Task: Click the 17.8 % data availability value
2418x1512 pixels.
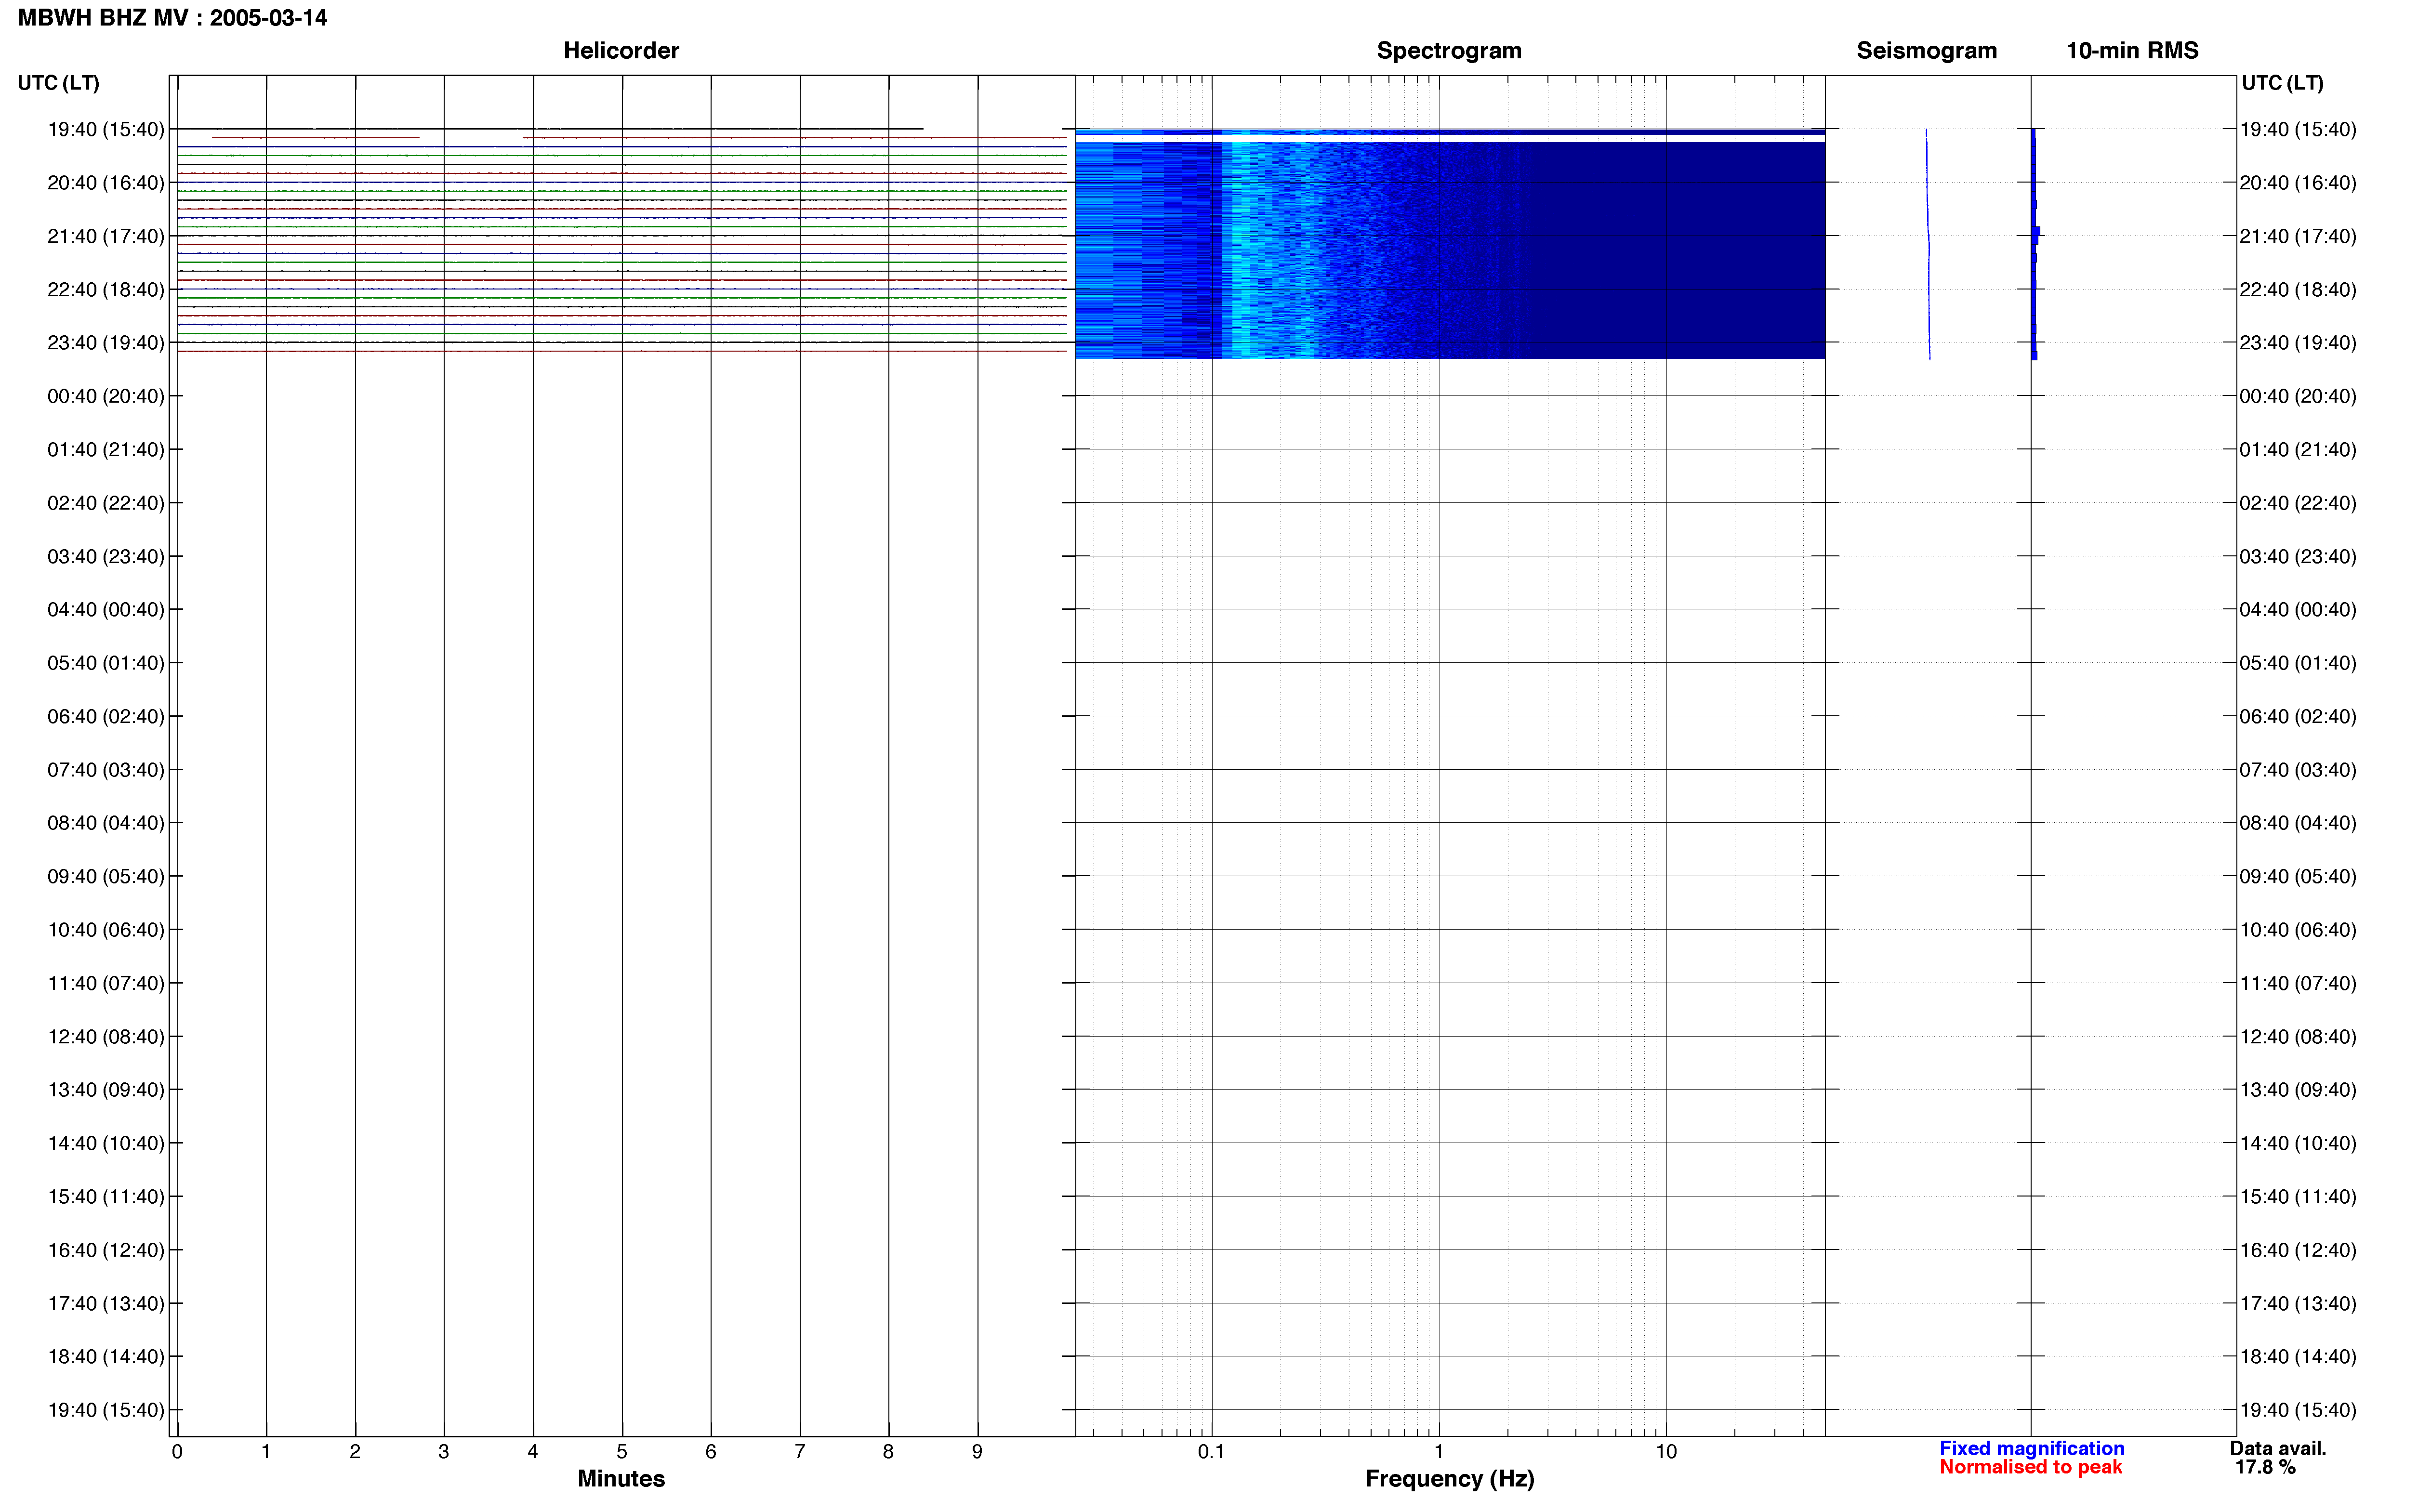Action: coord(2265,1467)
